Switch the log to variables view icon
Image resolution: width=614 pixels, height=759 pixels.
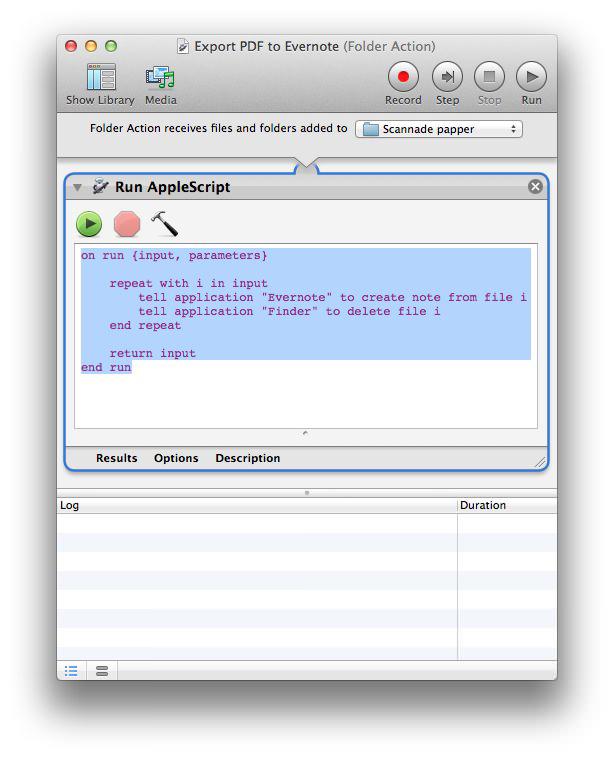[102, 671]
